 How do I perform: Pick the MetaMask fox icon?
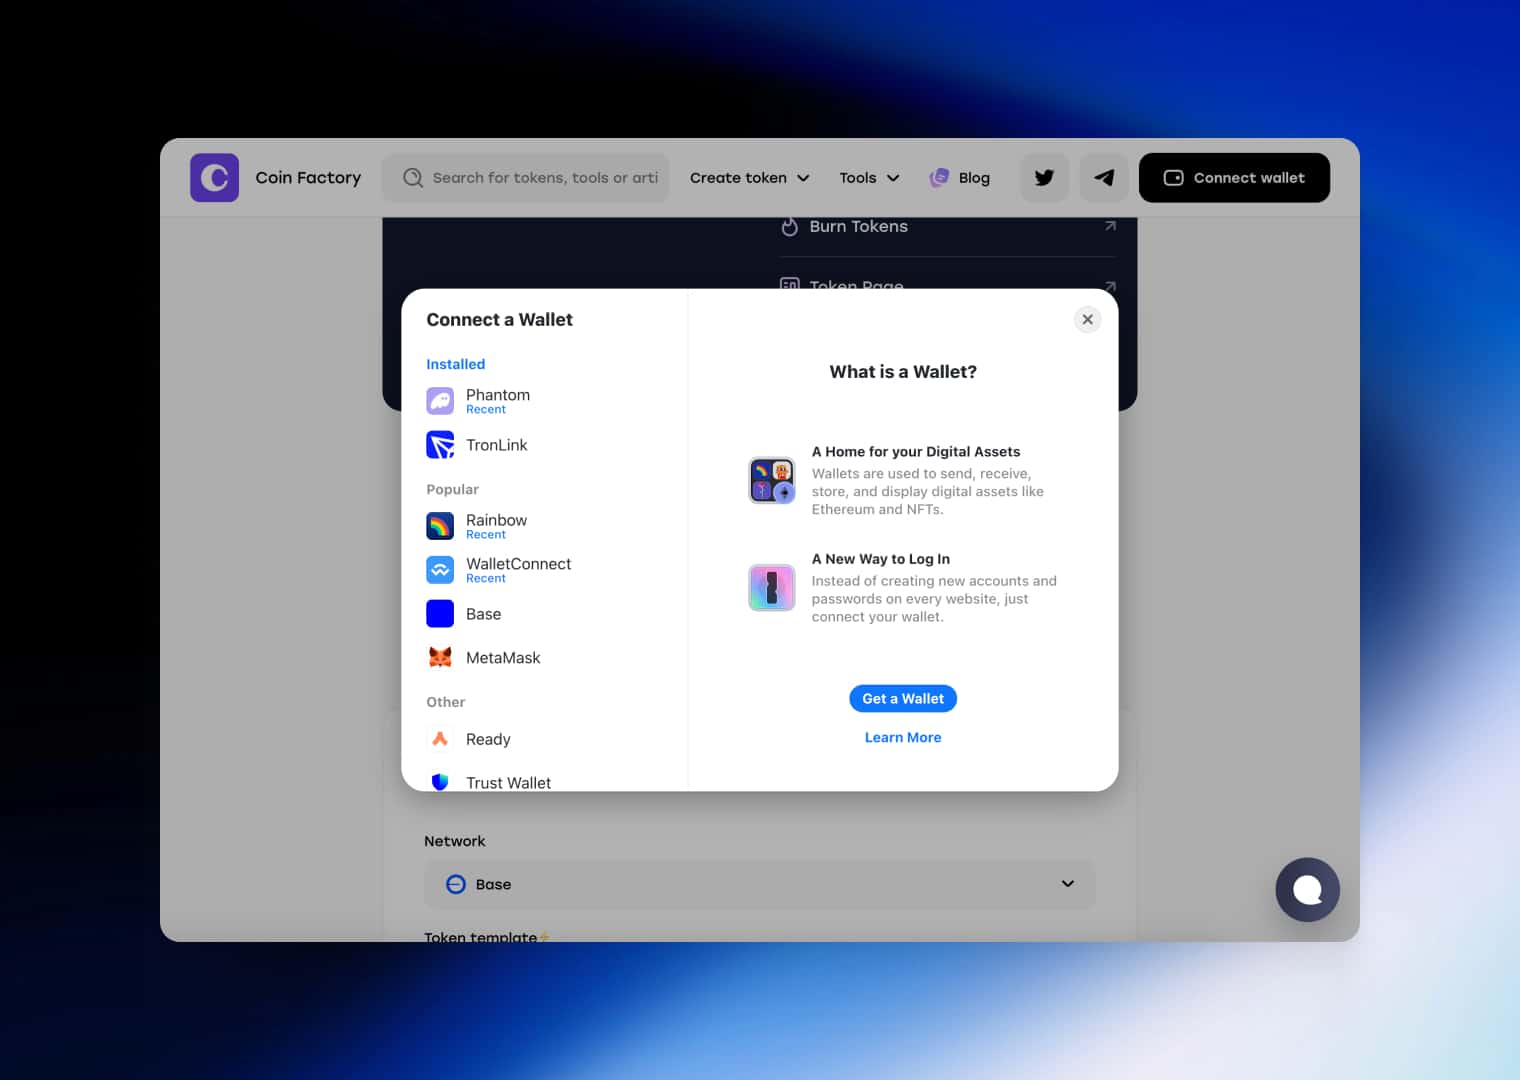coord(440,658)
